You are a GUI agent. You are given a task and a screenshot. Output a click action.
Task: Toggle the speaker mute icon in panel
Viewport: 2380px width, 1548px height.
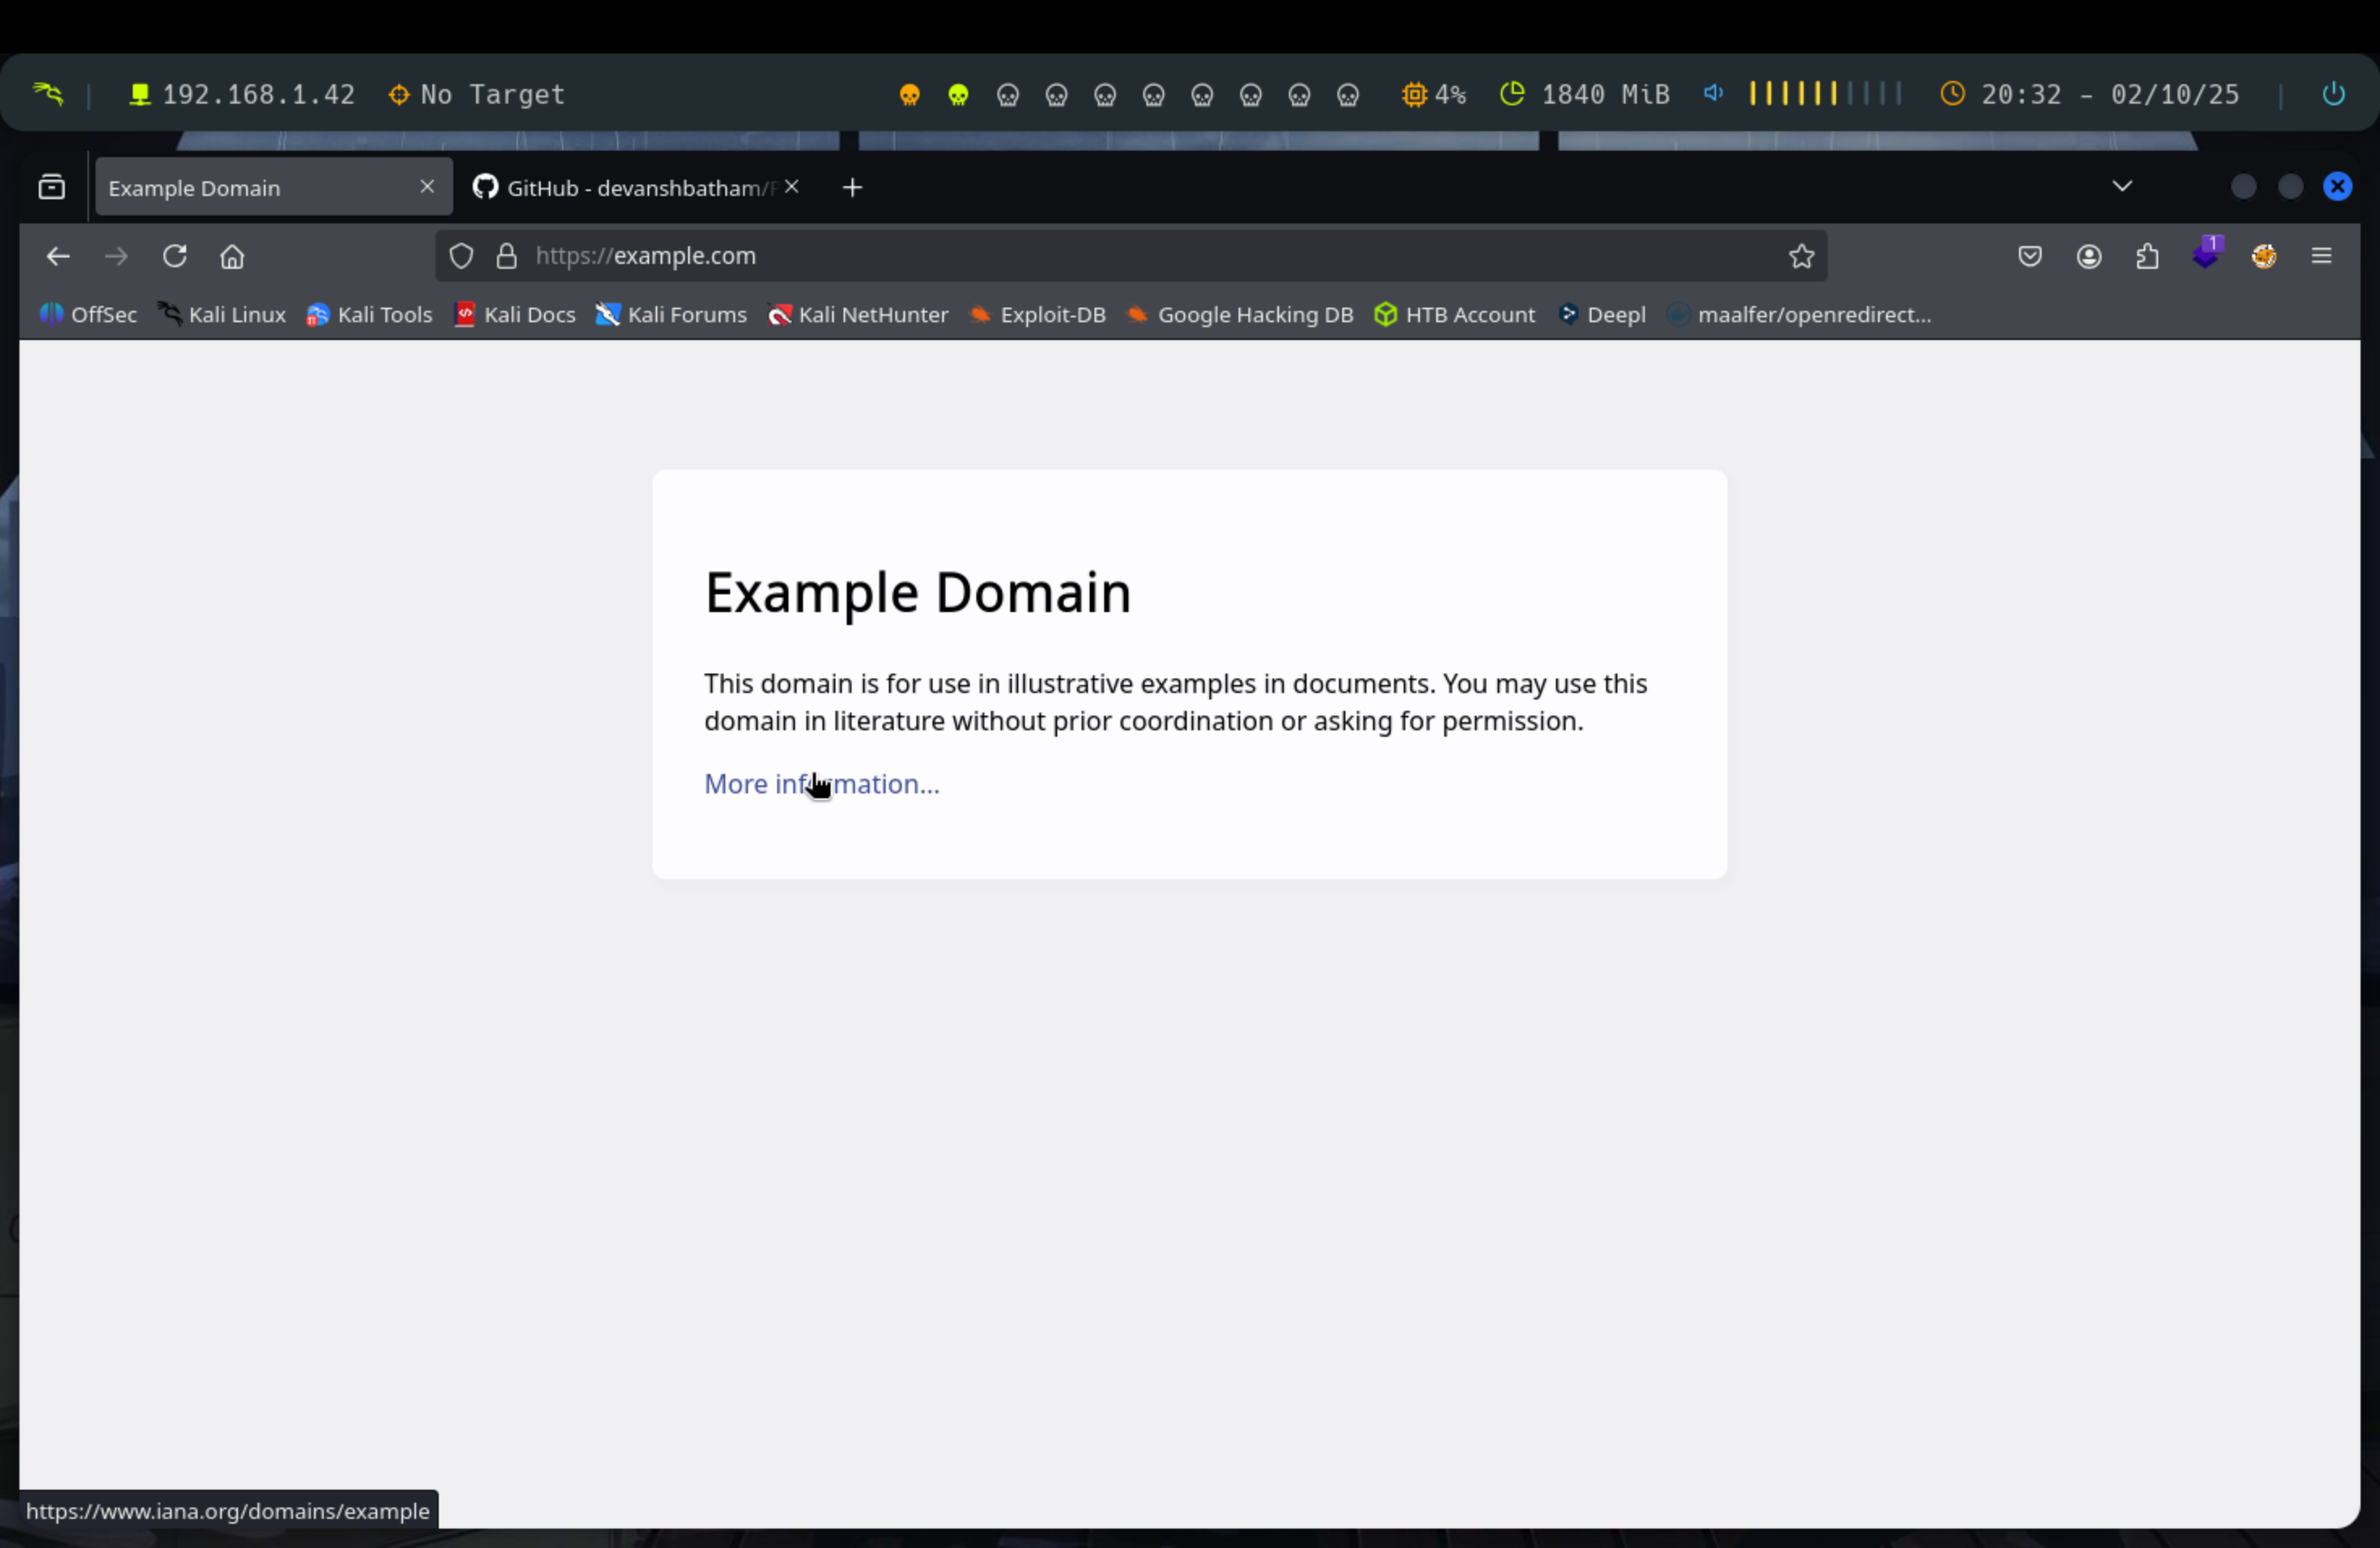click(1713, 94)
